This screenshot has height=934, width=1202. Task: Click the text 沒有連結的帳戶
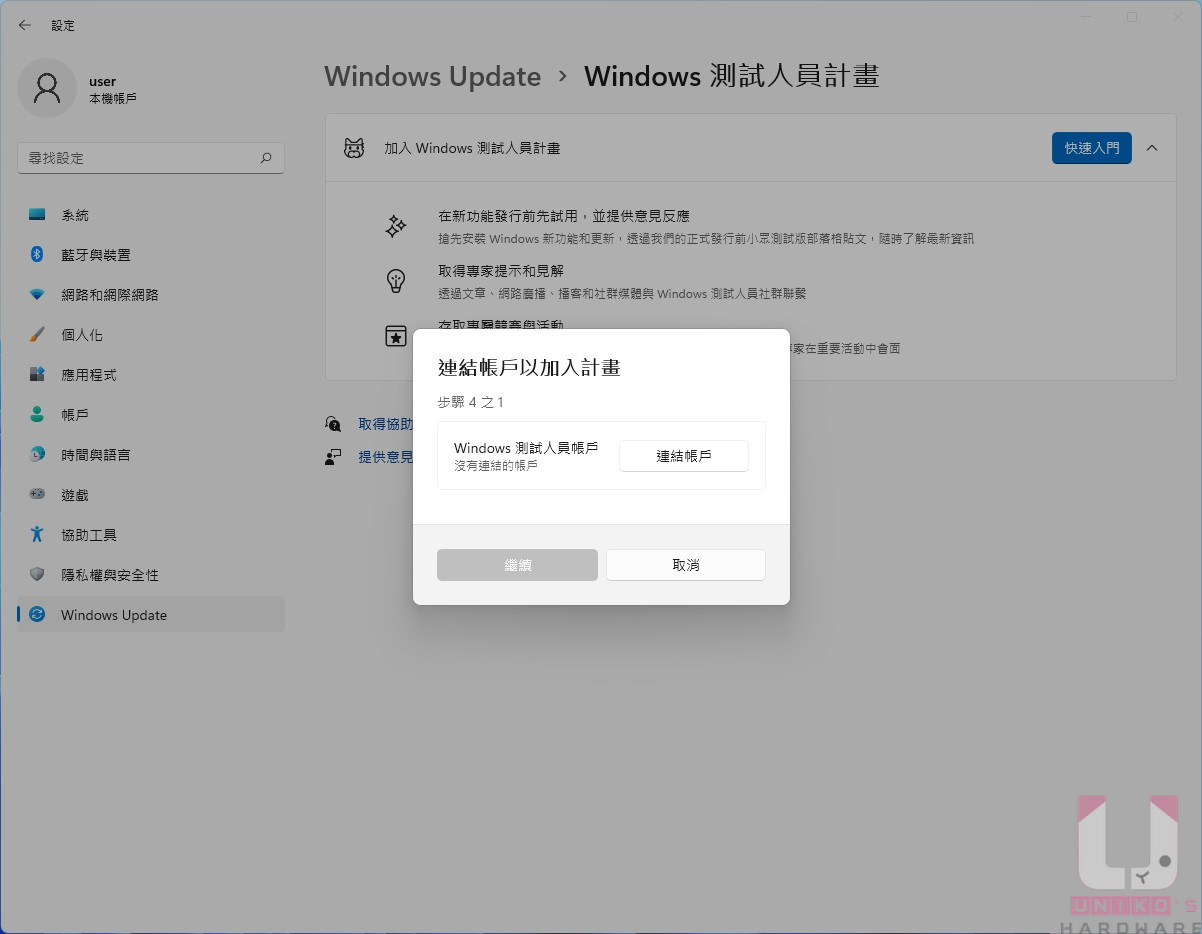(x=496, y=466)
